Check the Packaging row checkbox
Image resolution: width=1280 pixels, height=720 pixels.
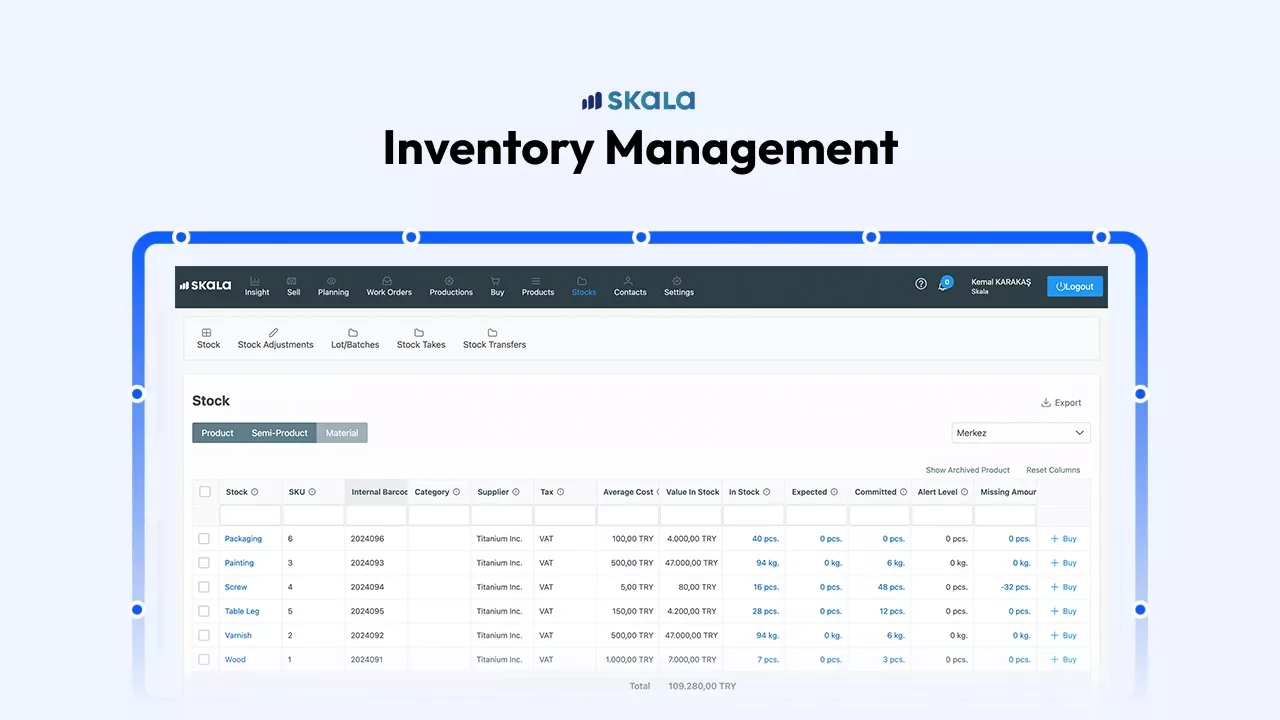pos(204,539)
